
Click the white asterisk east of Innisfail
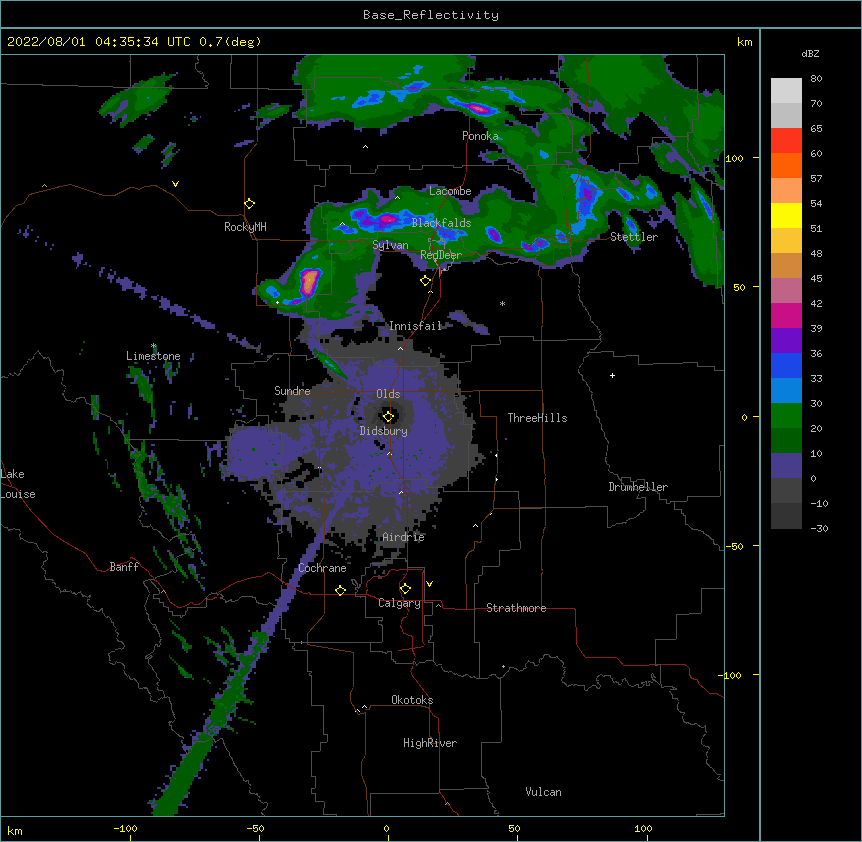point(502,303)
